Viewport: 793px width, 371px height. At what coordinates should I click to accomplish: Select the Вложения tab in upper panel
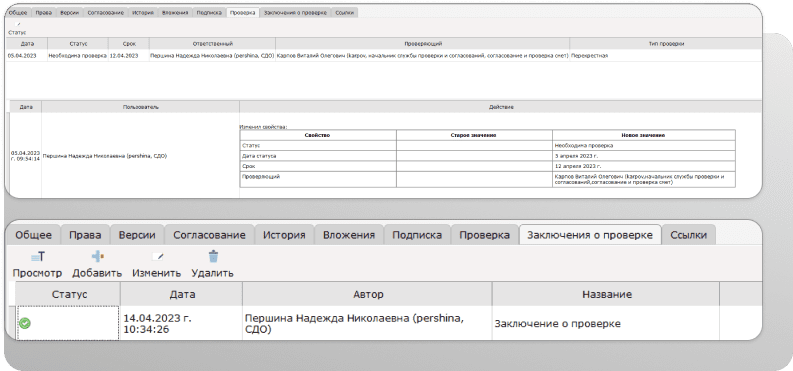175,13
